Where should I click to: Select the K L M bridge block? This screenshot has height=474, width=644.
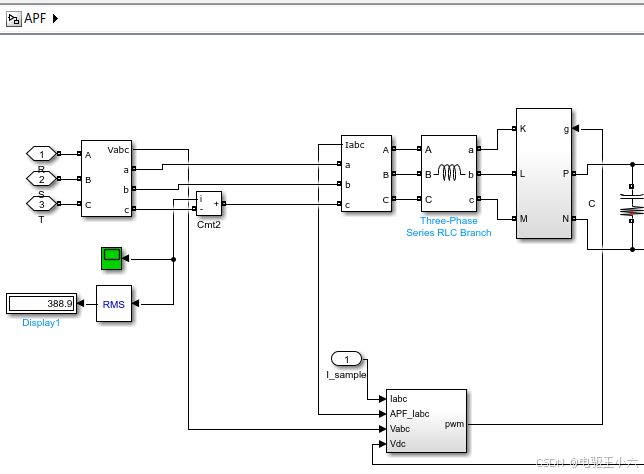(x=544, y=173)
